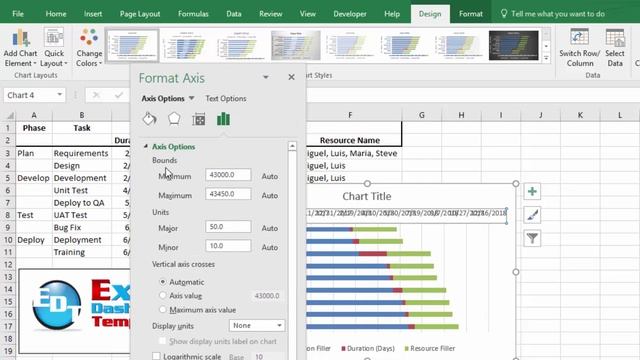
Task: Click the Chart Title text
Action: tap(367, 196)
